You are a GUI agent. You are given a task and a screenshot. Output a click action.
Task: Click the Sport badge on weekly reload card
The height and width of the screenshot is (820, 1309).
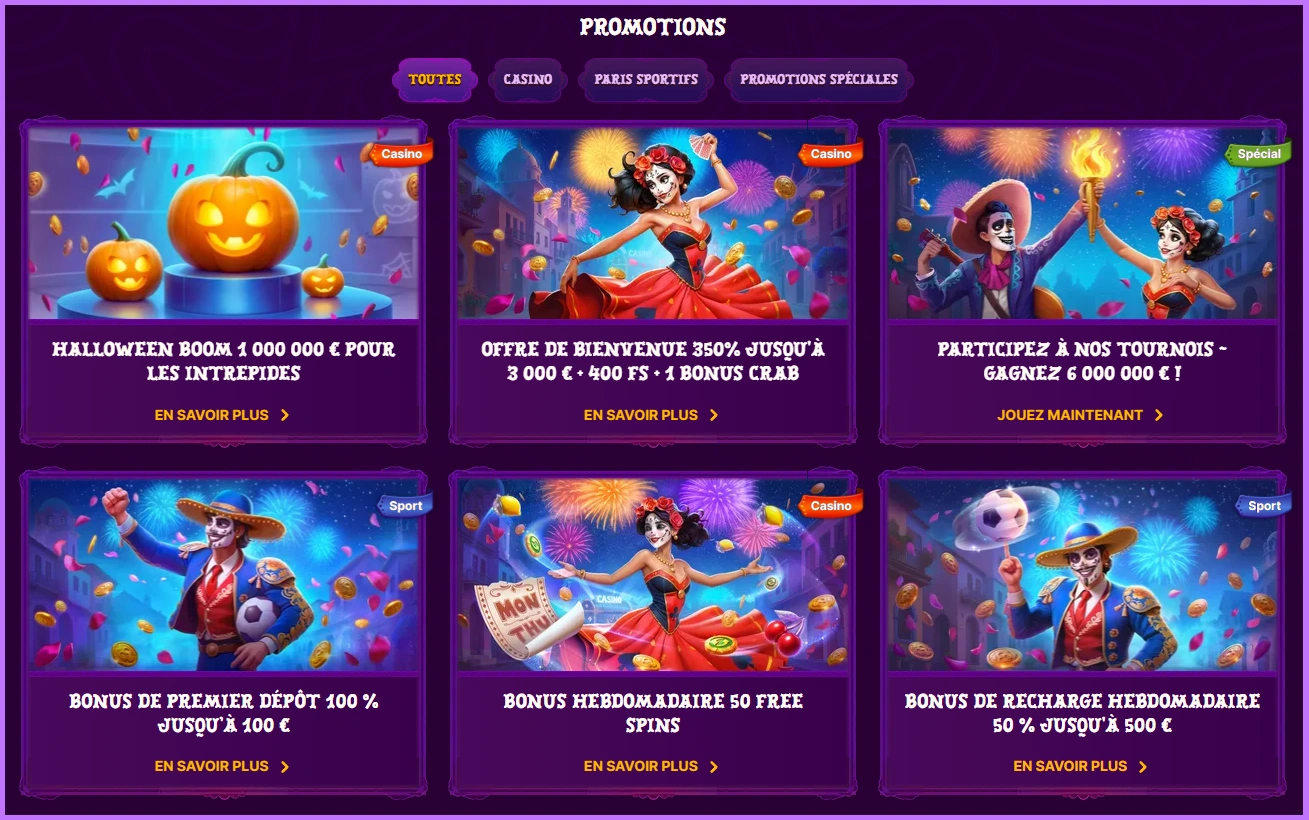coord(1264,505)
